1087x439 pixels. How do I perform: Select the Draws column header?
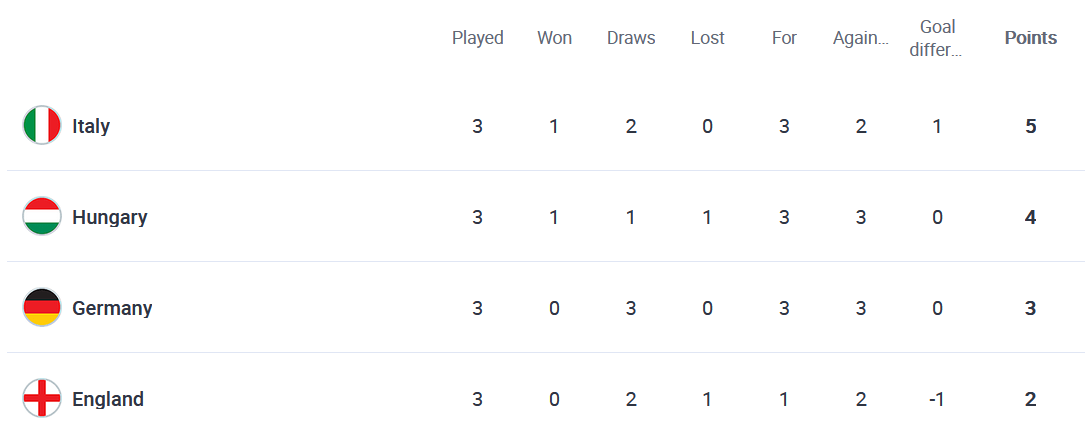631,37
